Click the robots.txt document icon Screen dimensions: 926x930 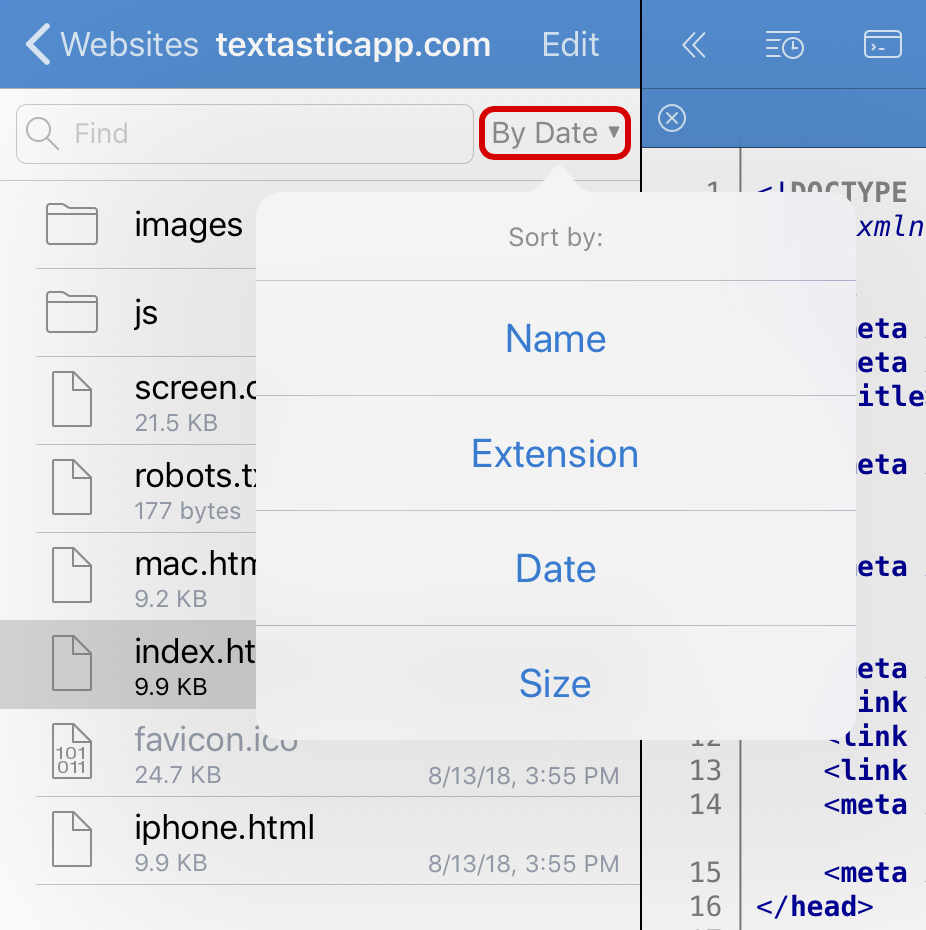click(x=72, y=488)
